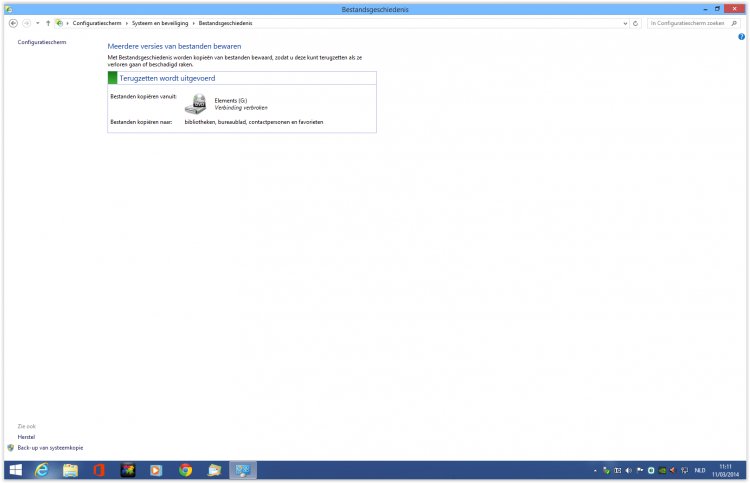Screen dimensions: 750x483
Task: Switch input language via NLD indicator
Action: [x=700, y=471]
